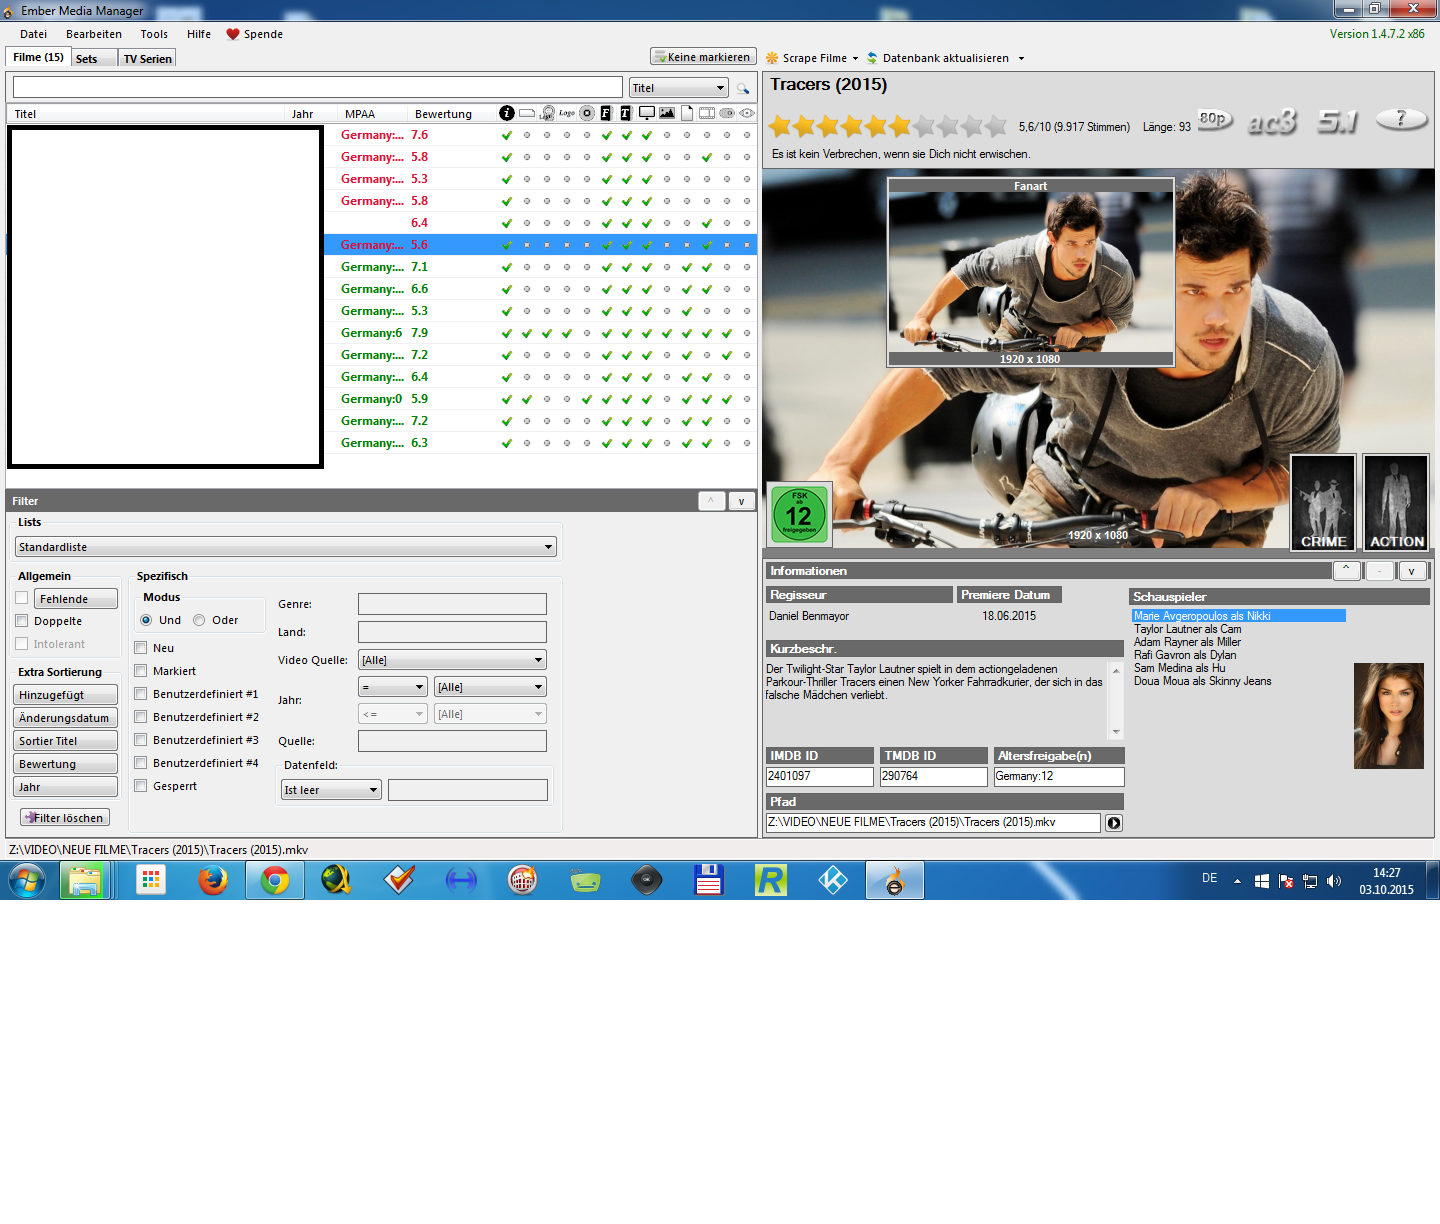Sort by the Logo column icon
The image size is (1440, 1224).
[567, 113]
